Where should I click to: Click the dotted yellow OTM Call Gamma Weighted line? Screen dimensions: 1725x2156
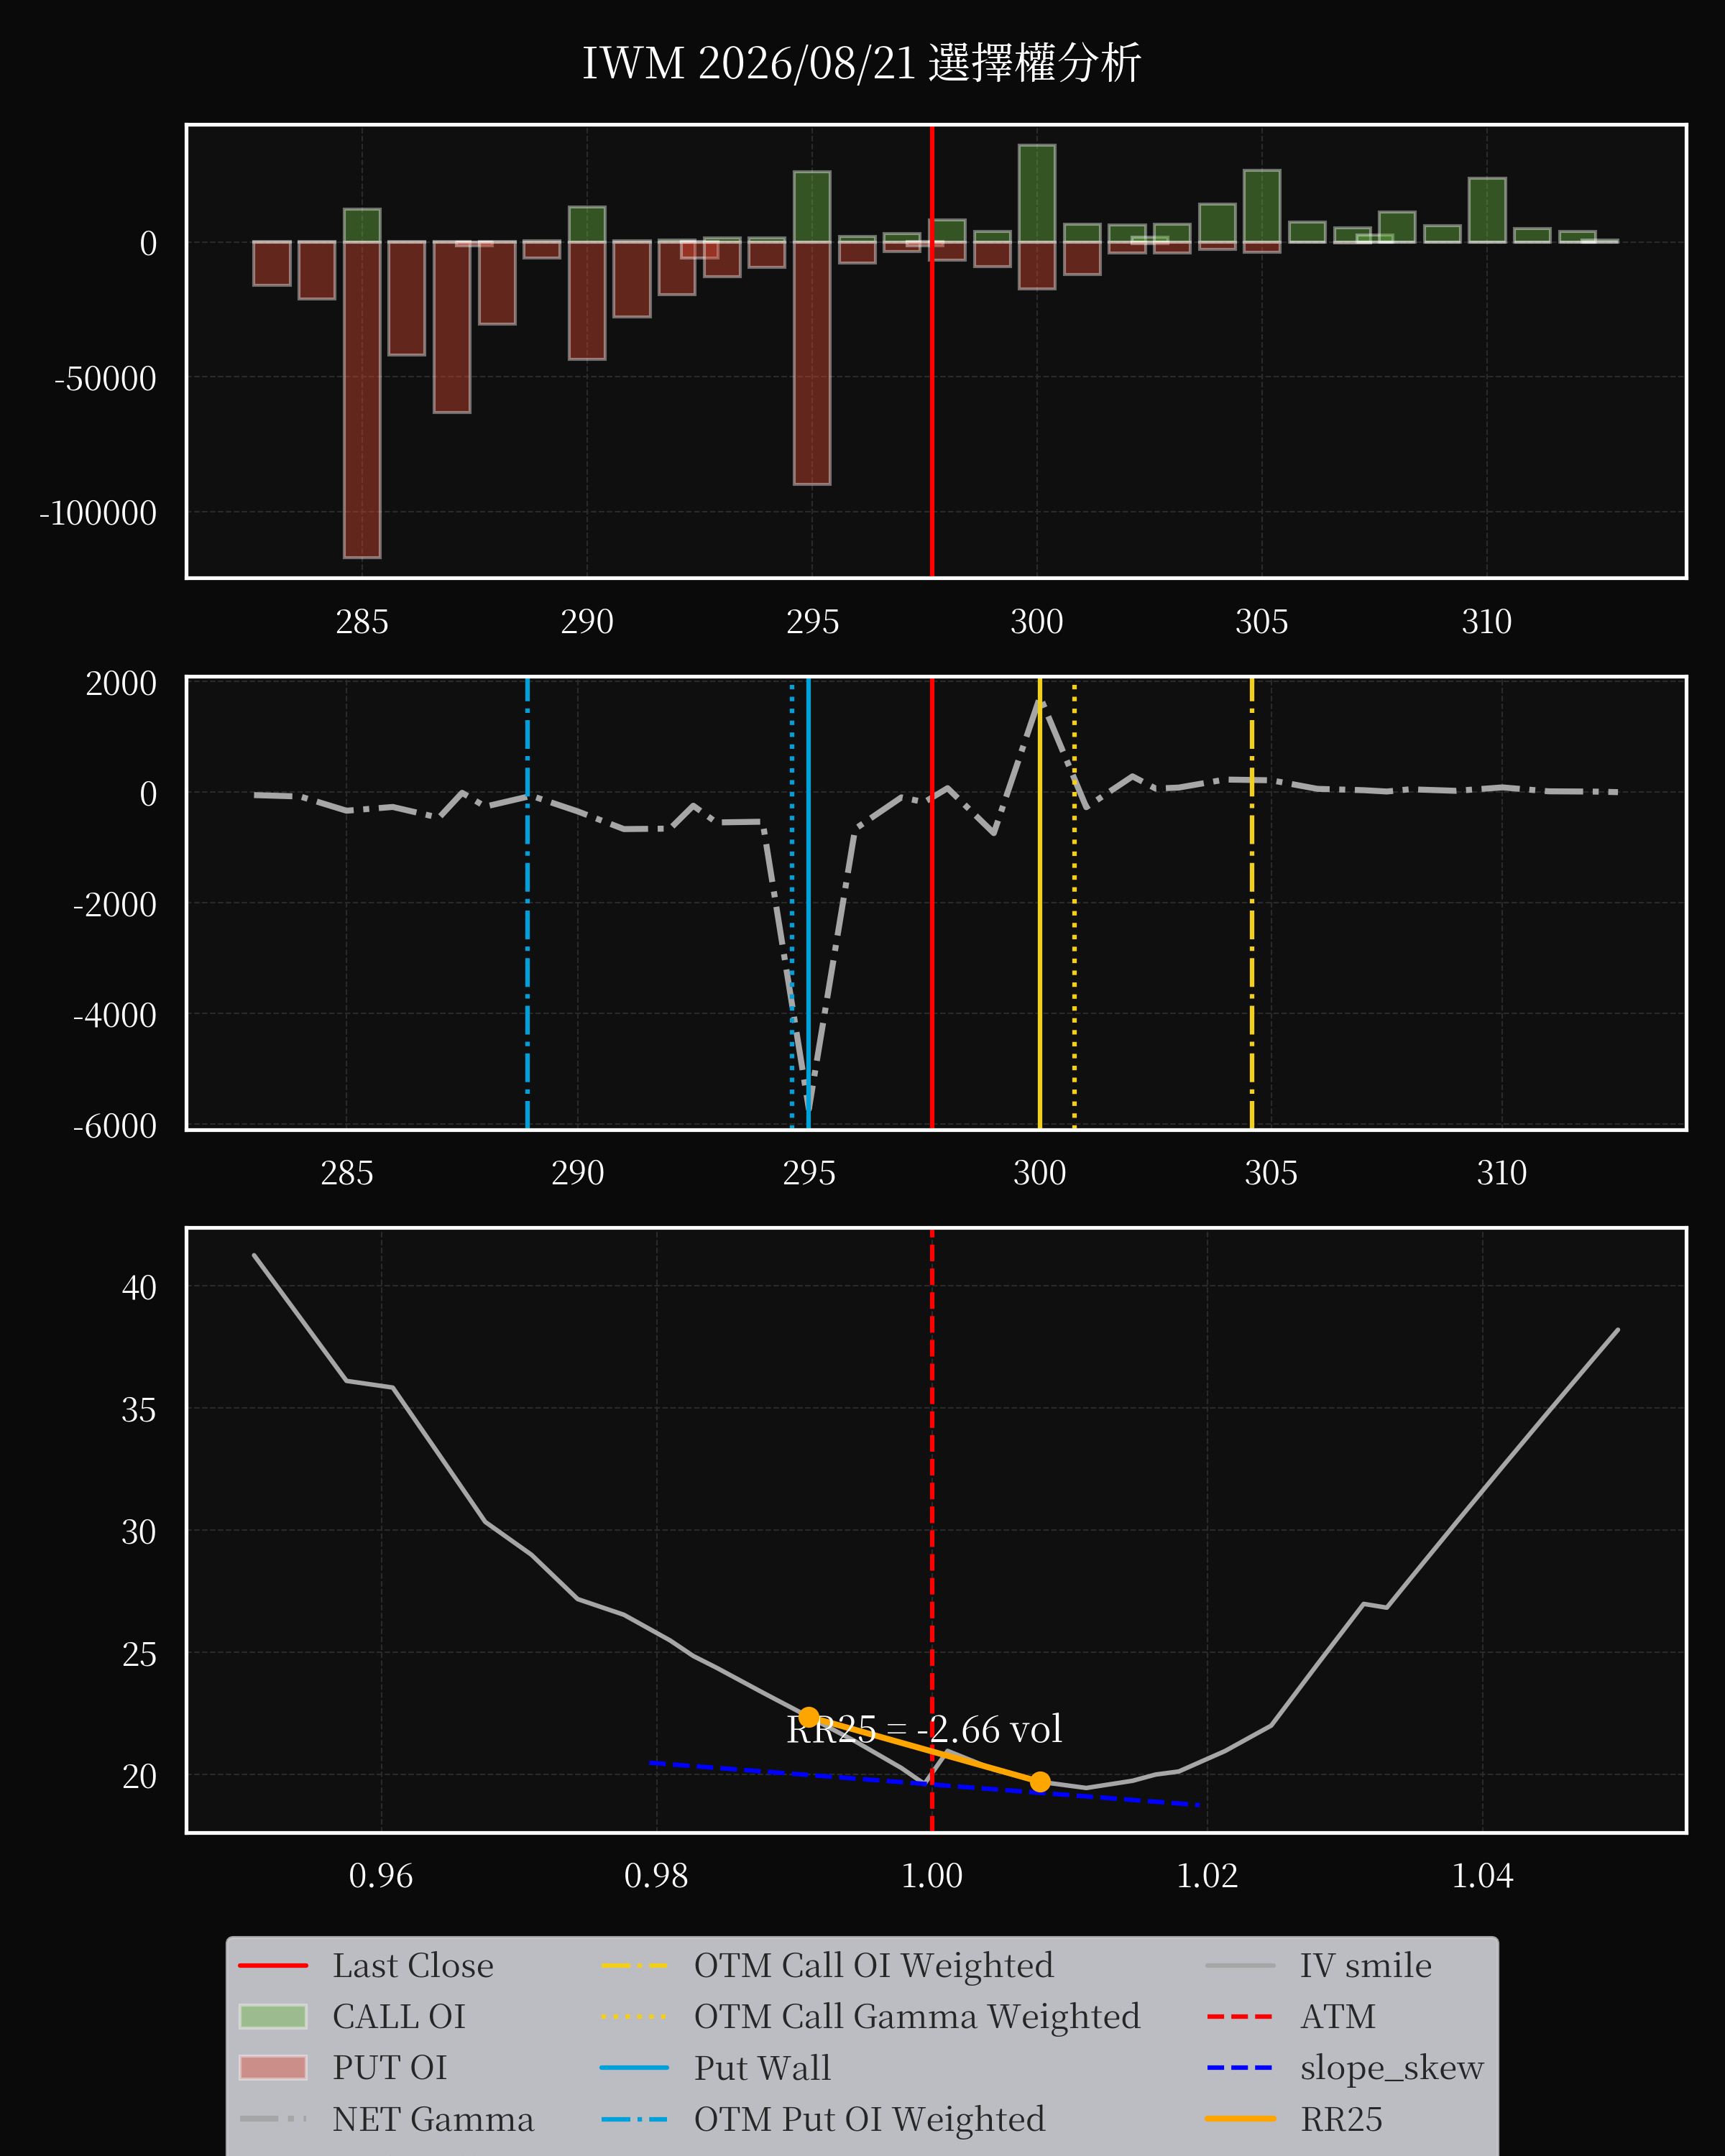pos(1075,903)
